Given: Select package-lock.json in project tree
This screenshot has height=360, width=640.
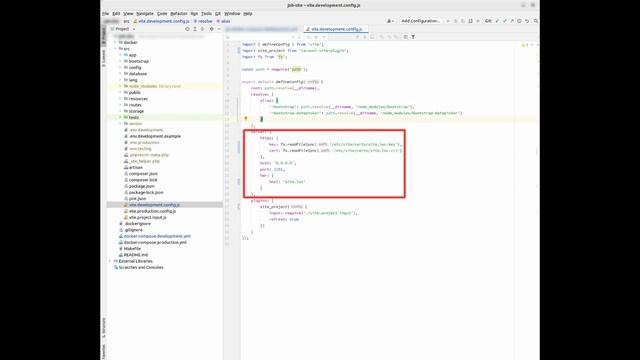Looking at the screenshot, I should click(146, 192).
